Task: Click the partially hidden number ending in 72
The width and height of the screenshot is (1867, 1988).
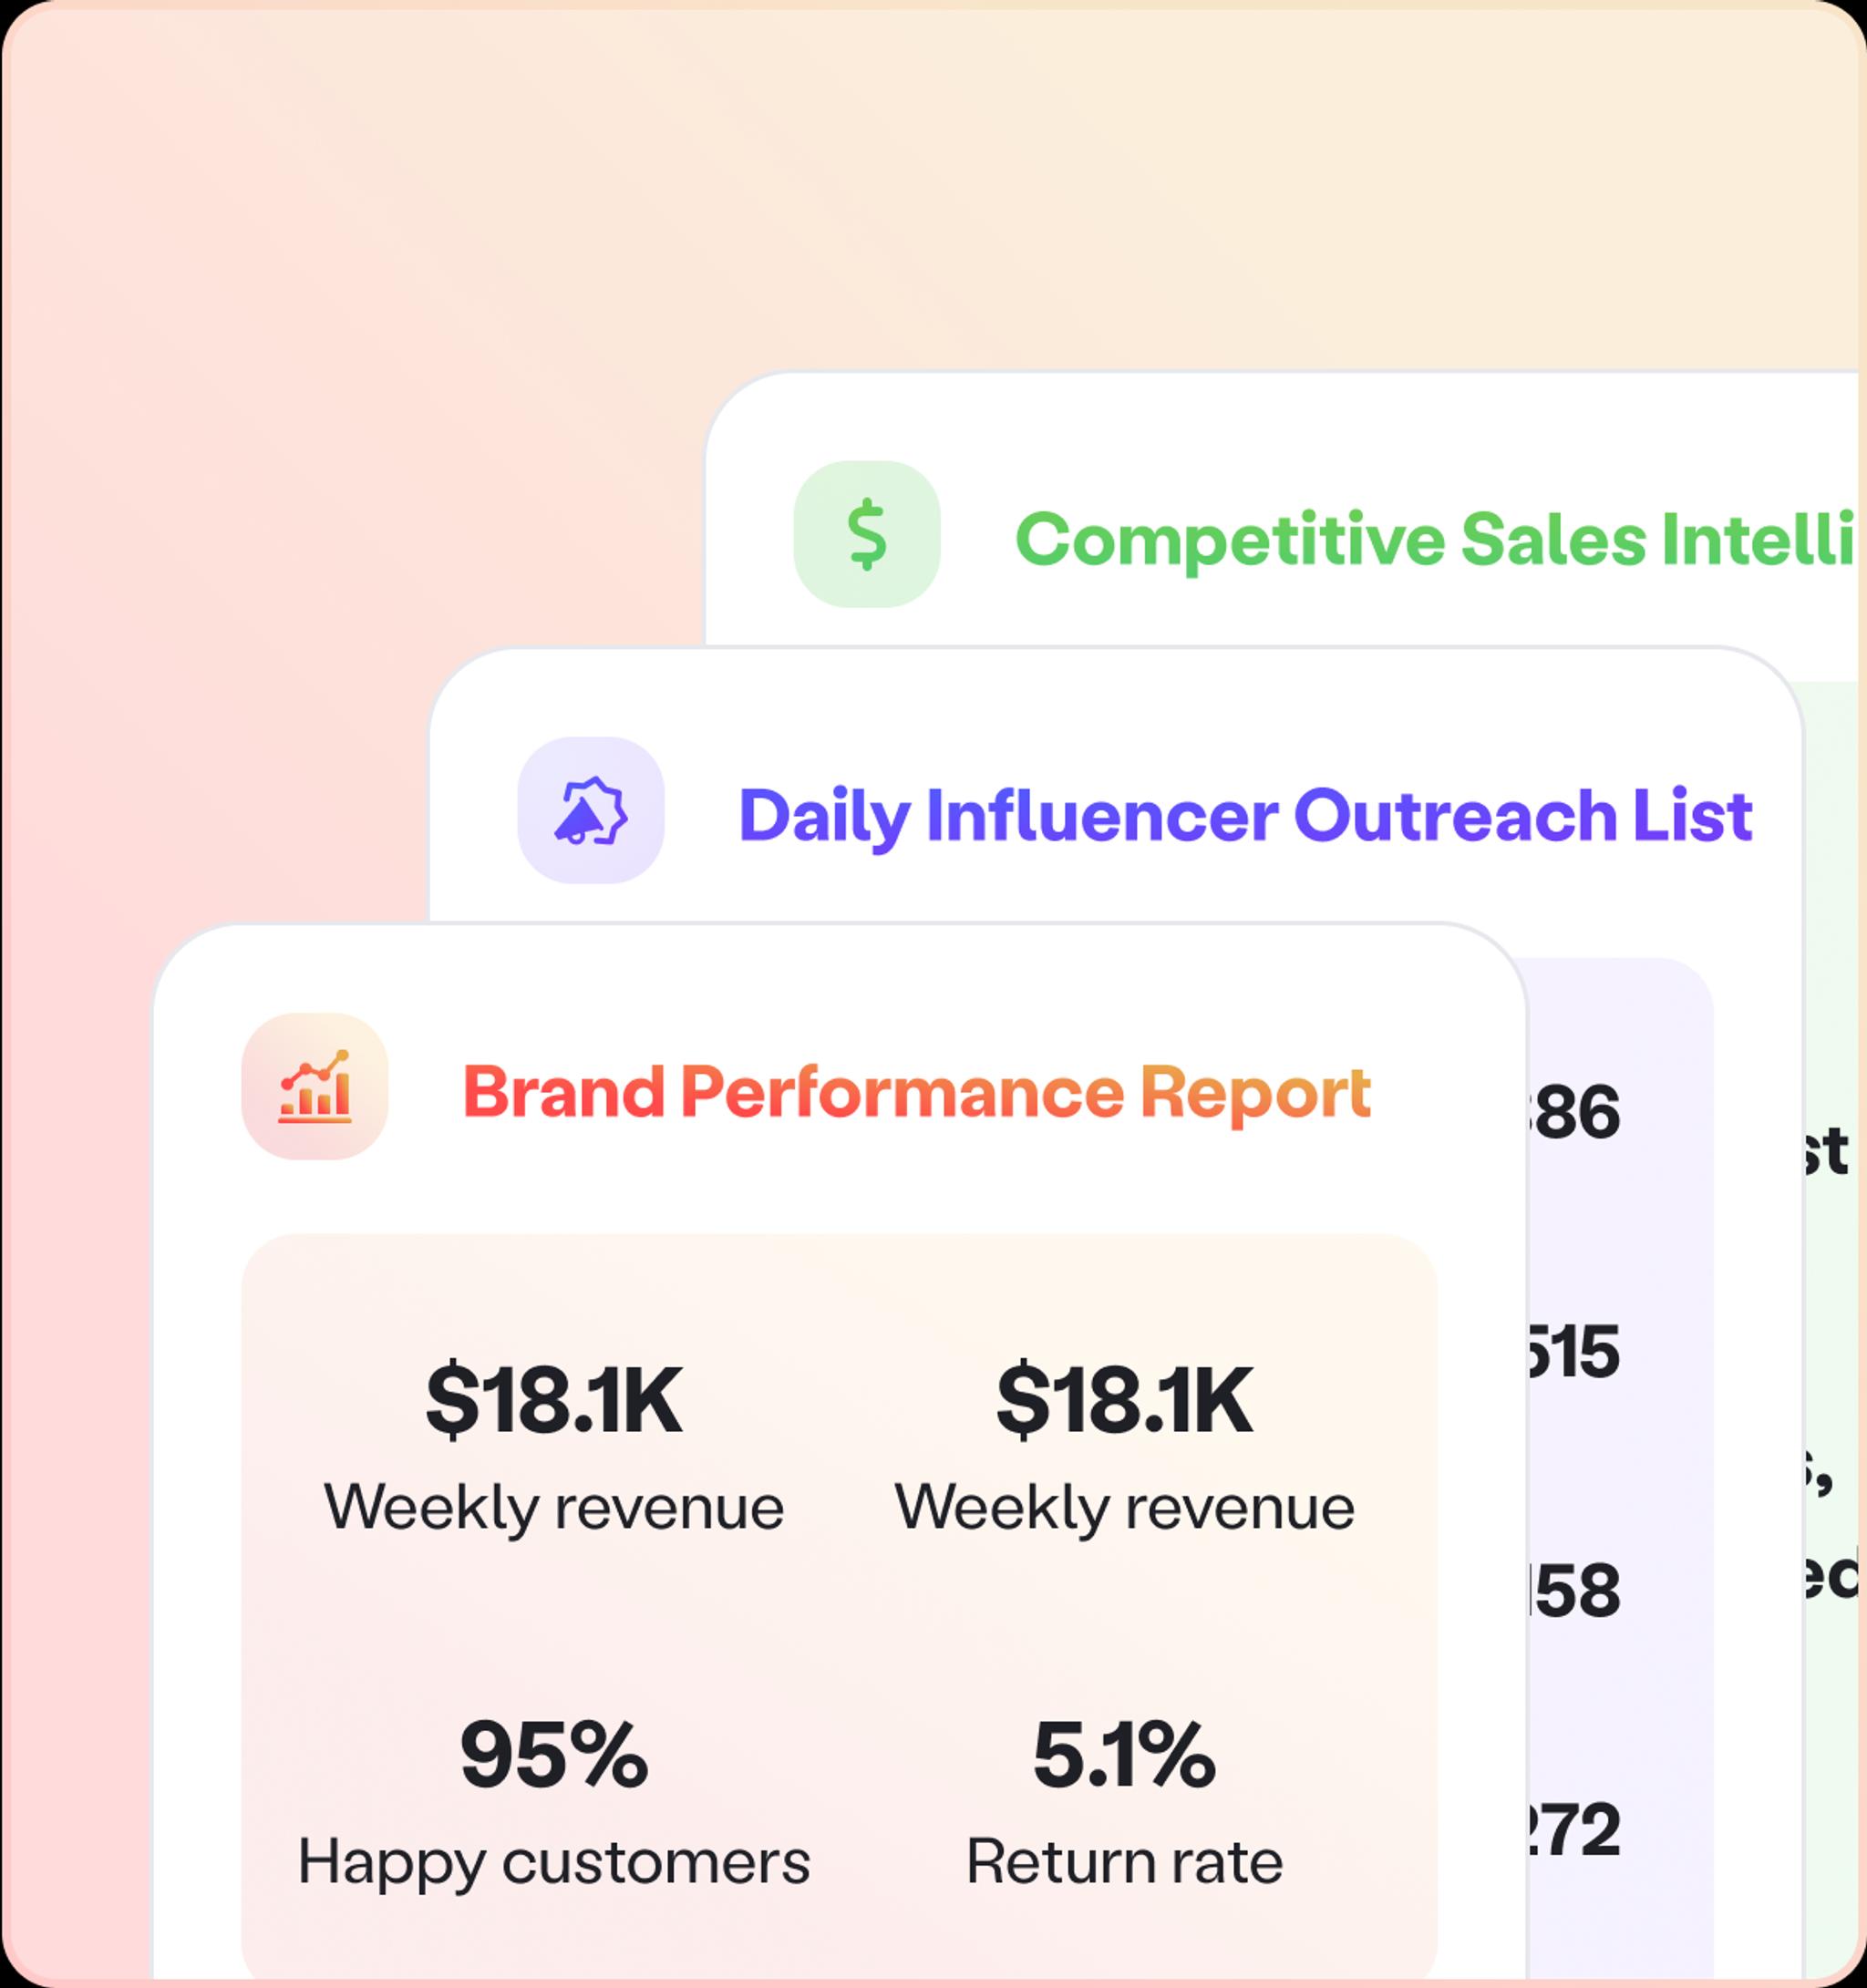Action: click(x=1573, y=1830)
